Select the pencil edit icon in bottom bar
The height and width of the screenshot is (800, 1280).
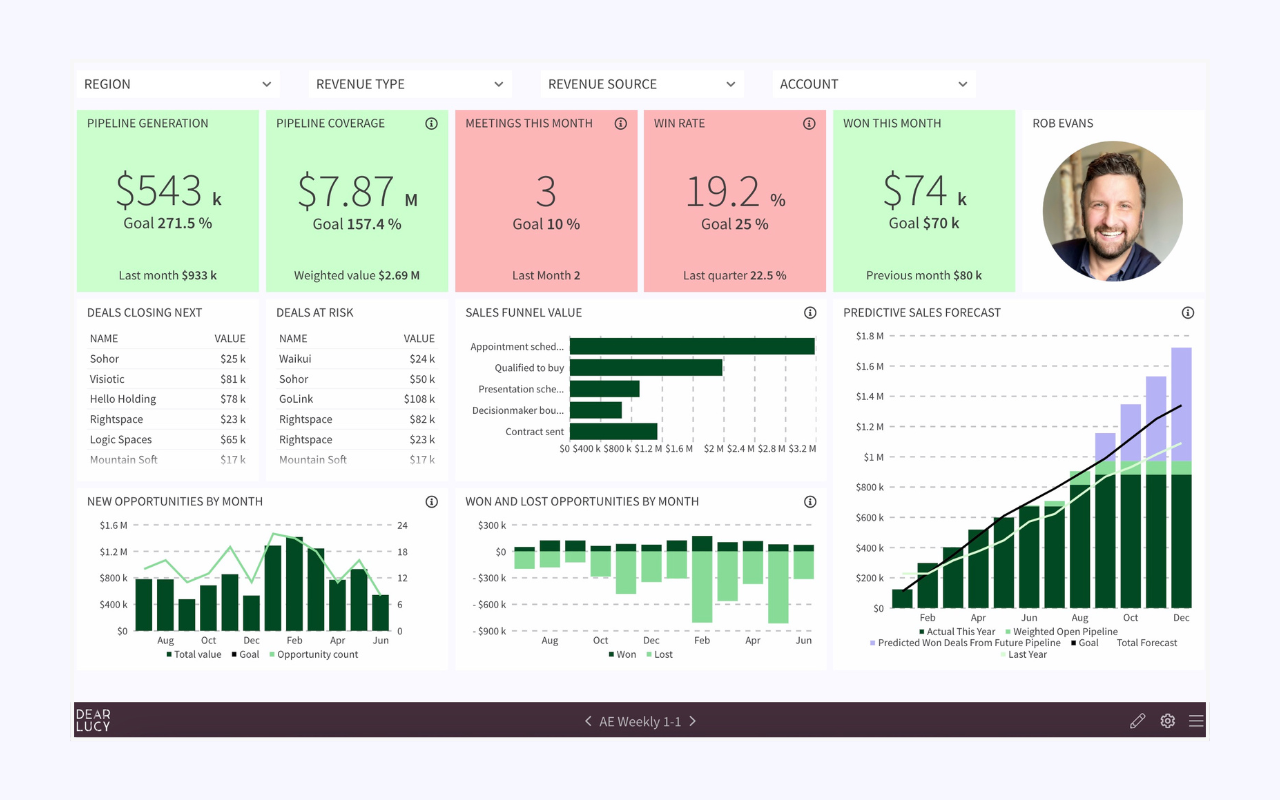(1137, 720)
